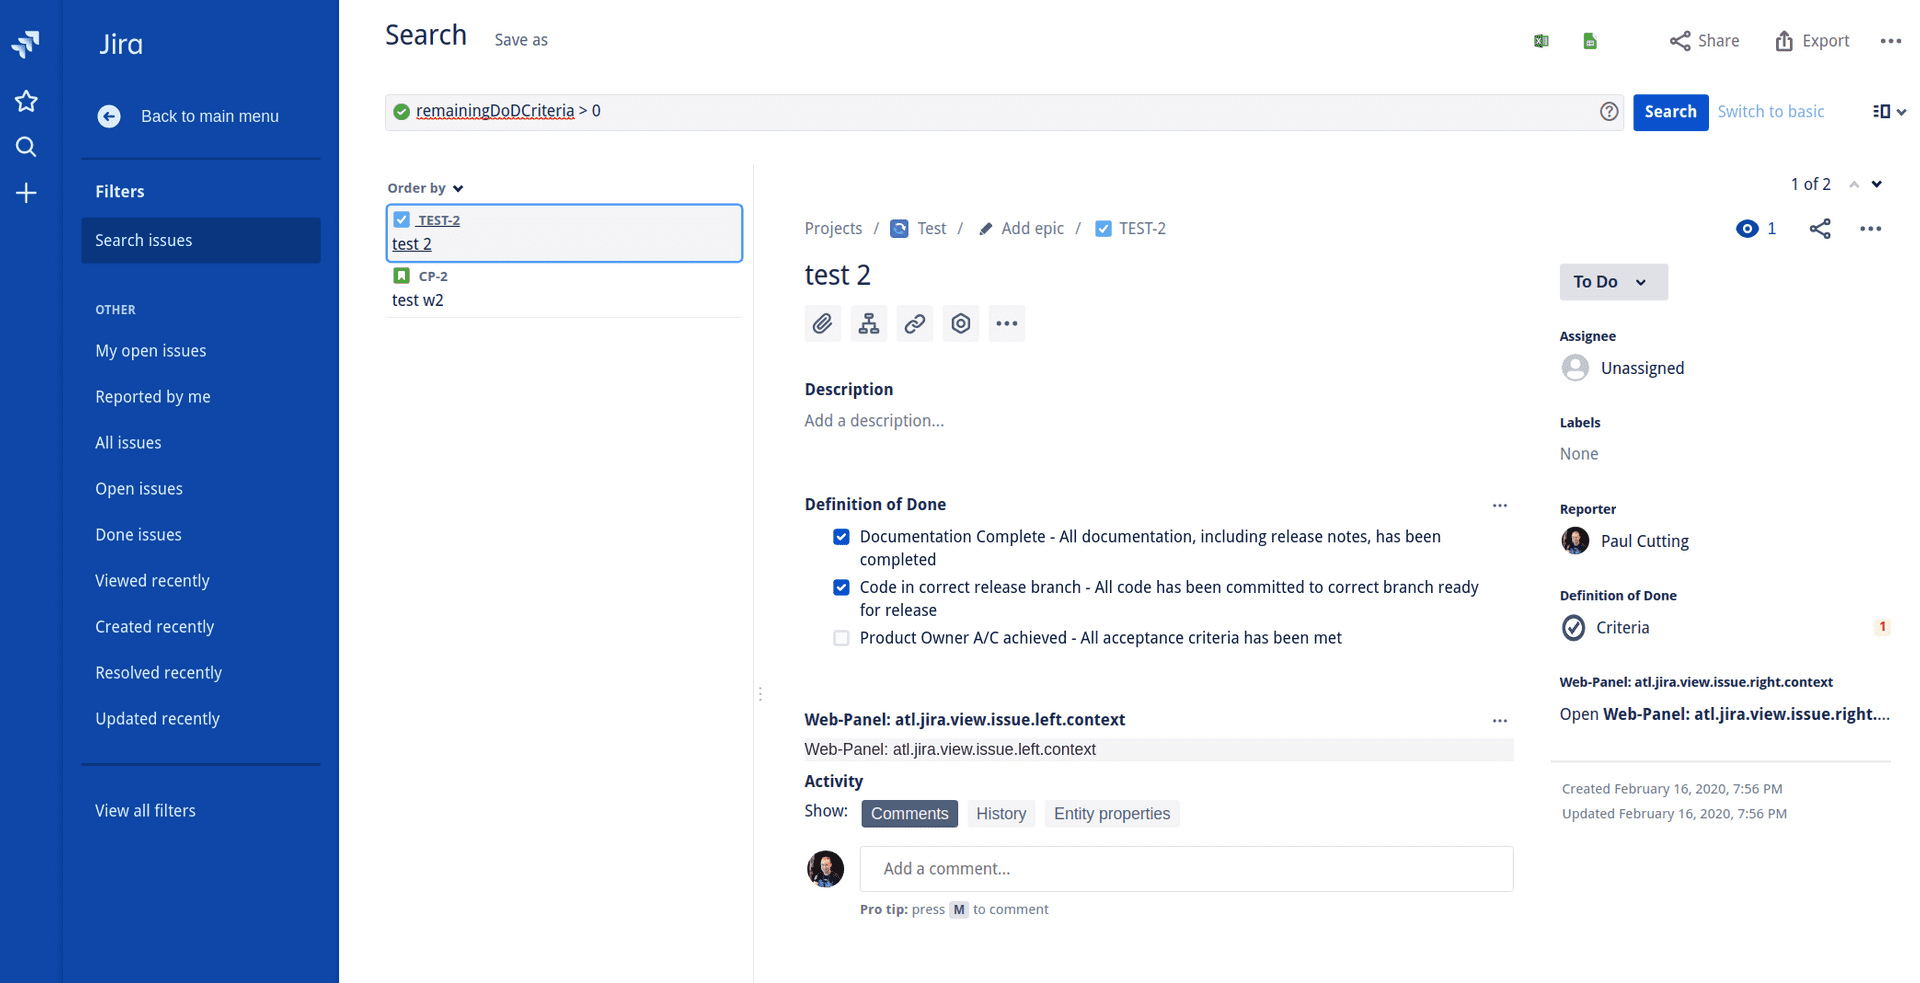Screen dimensions: 1920x983
Task: Click the link issue icon
Action: (x=914, y=323)
